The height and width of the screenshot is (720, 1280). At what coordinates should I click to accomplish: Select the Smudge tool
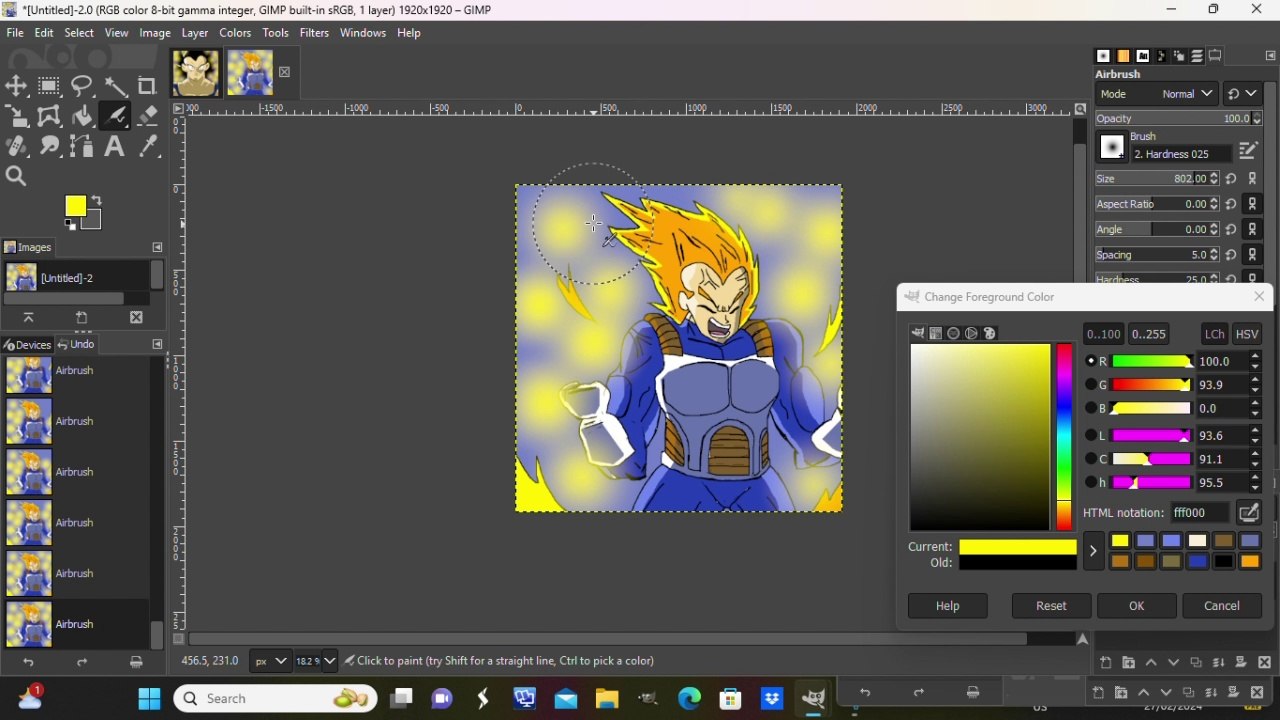(x=50, y=146)
